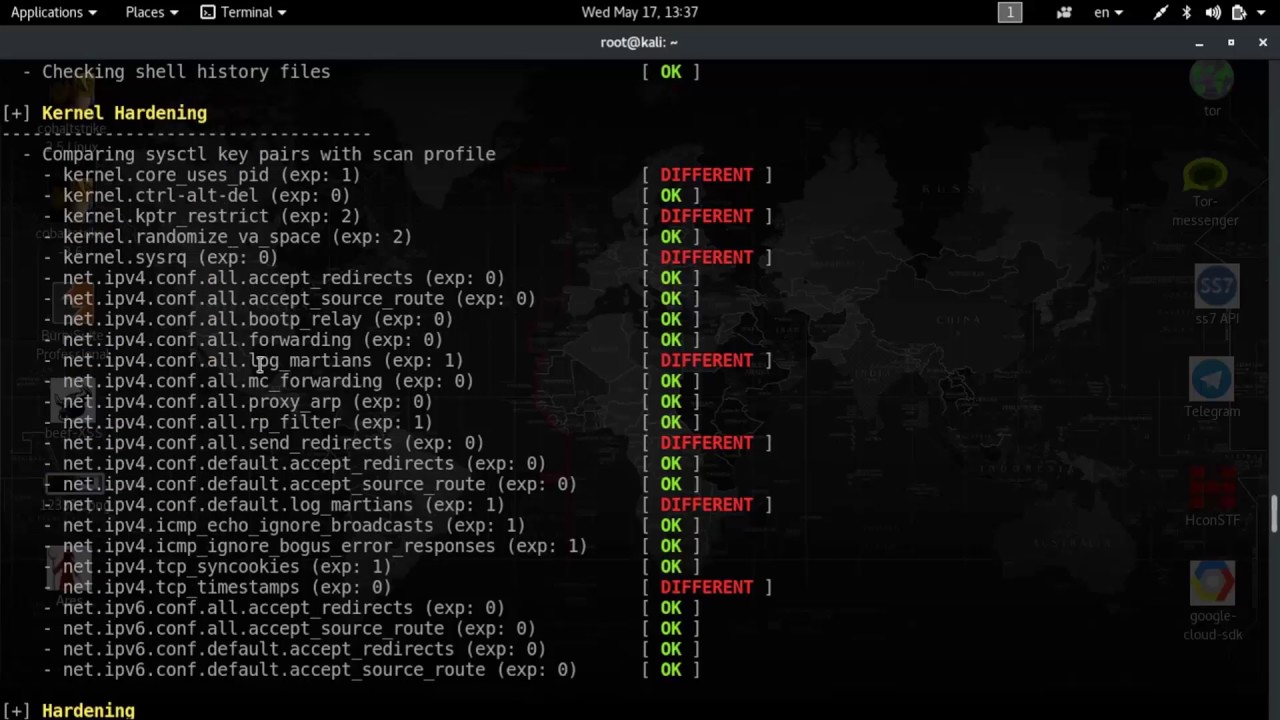Close the root@kali terminal window
This screenshot has width=1280, height=720.
(x=1263, y=42)
